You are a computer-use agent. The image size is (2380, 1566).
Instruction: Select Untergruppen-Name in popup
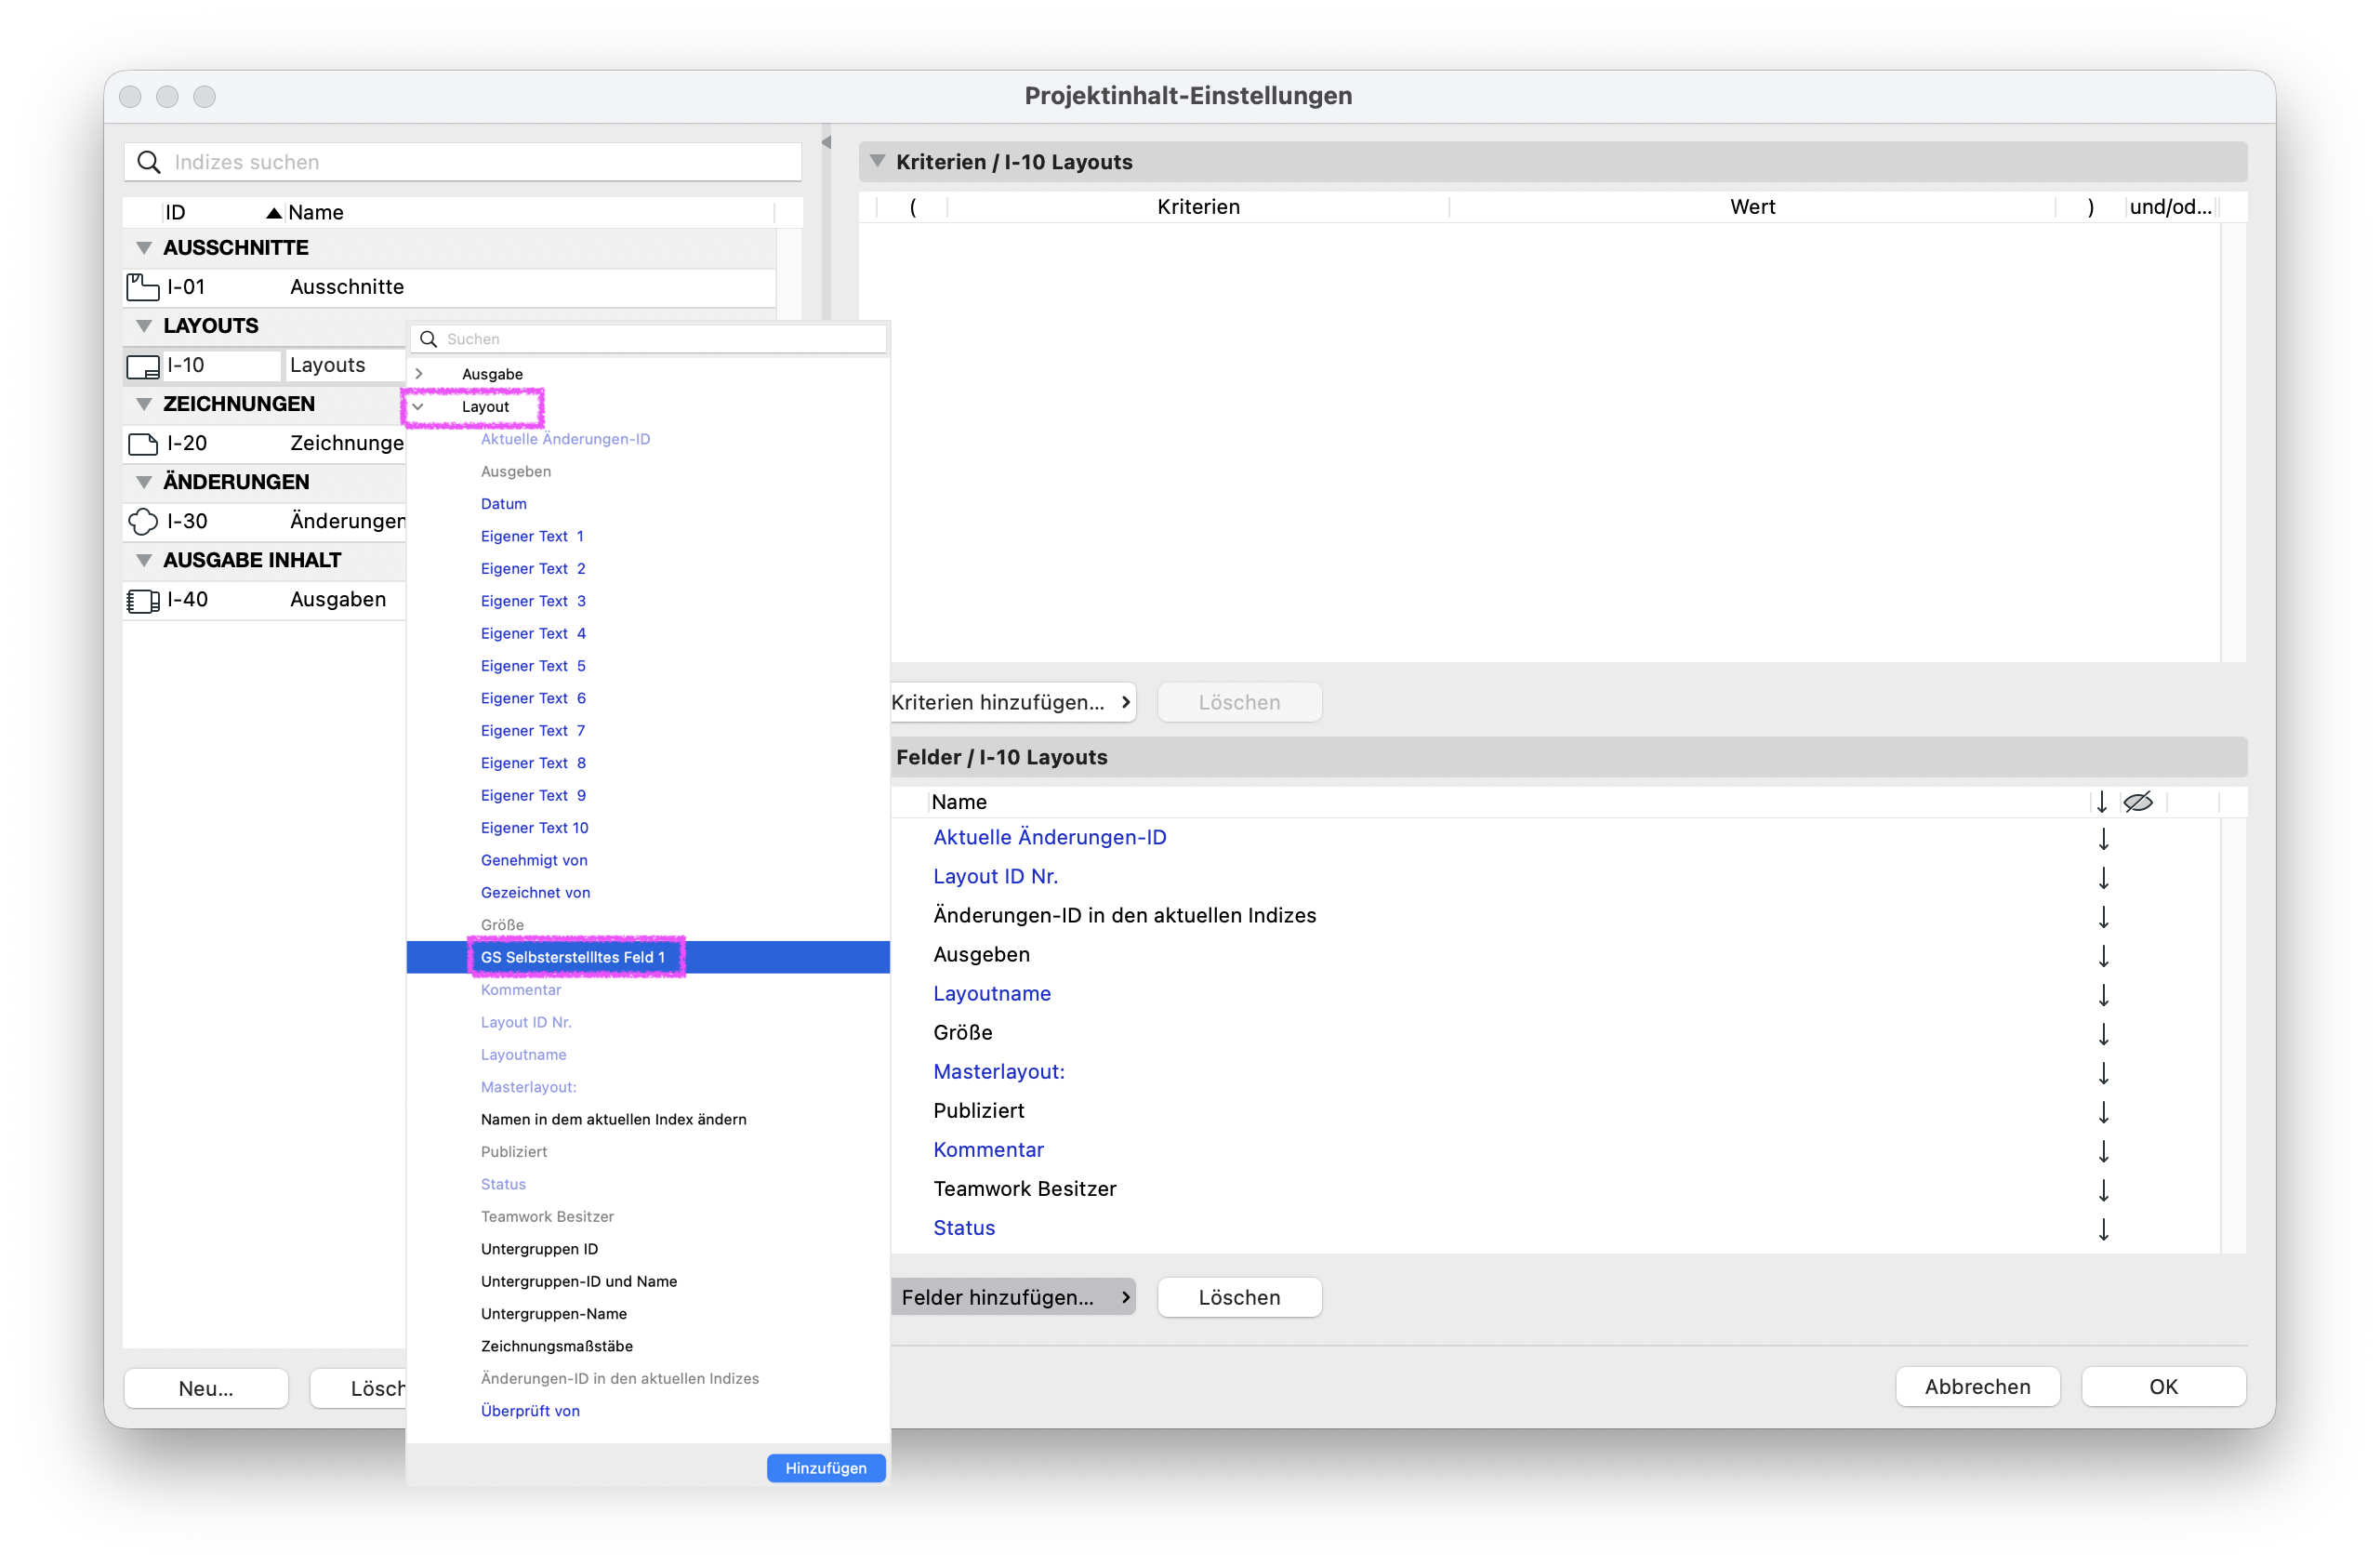[x=553, y=1314]
